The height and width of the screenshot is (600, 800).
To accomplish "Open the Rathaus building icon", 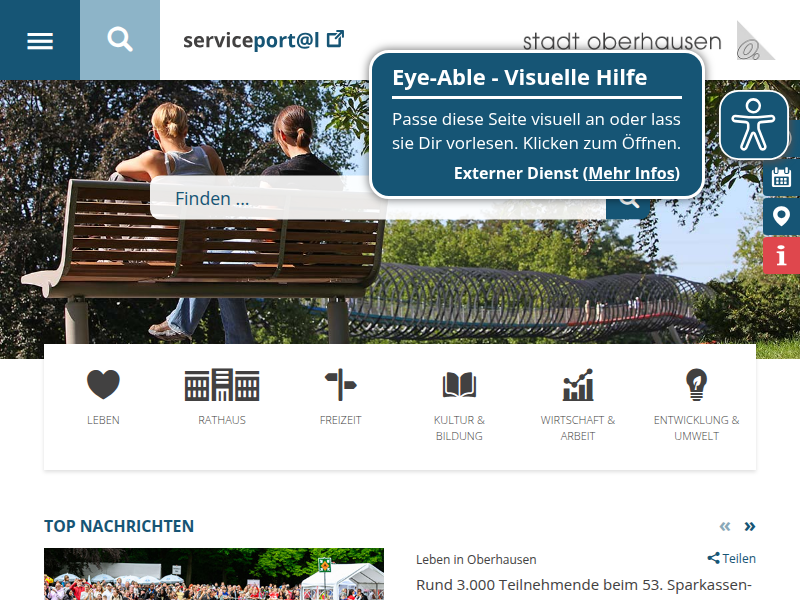I will [222, 385].
